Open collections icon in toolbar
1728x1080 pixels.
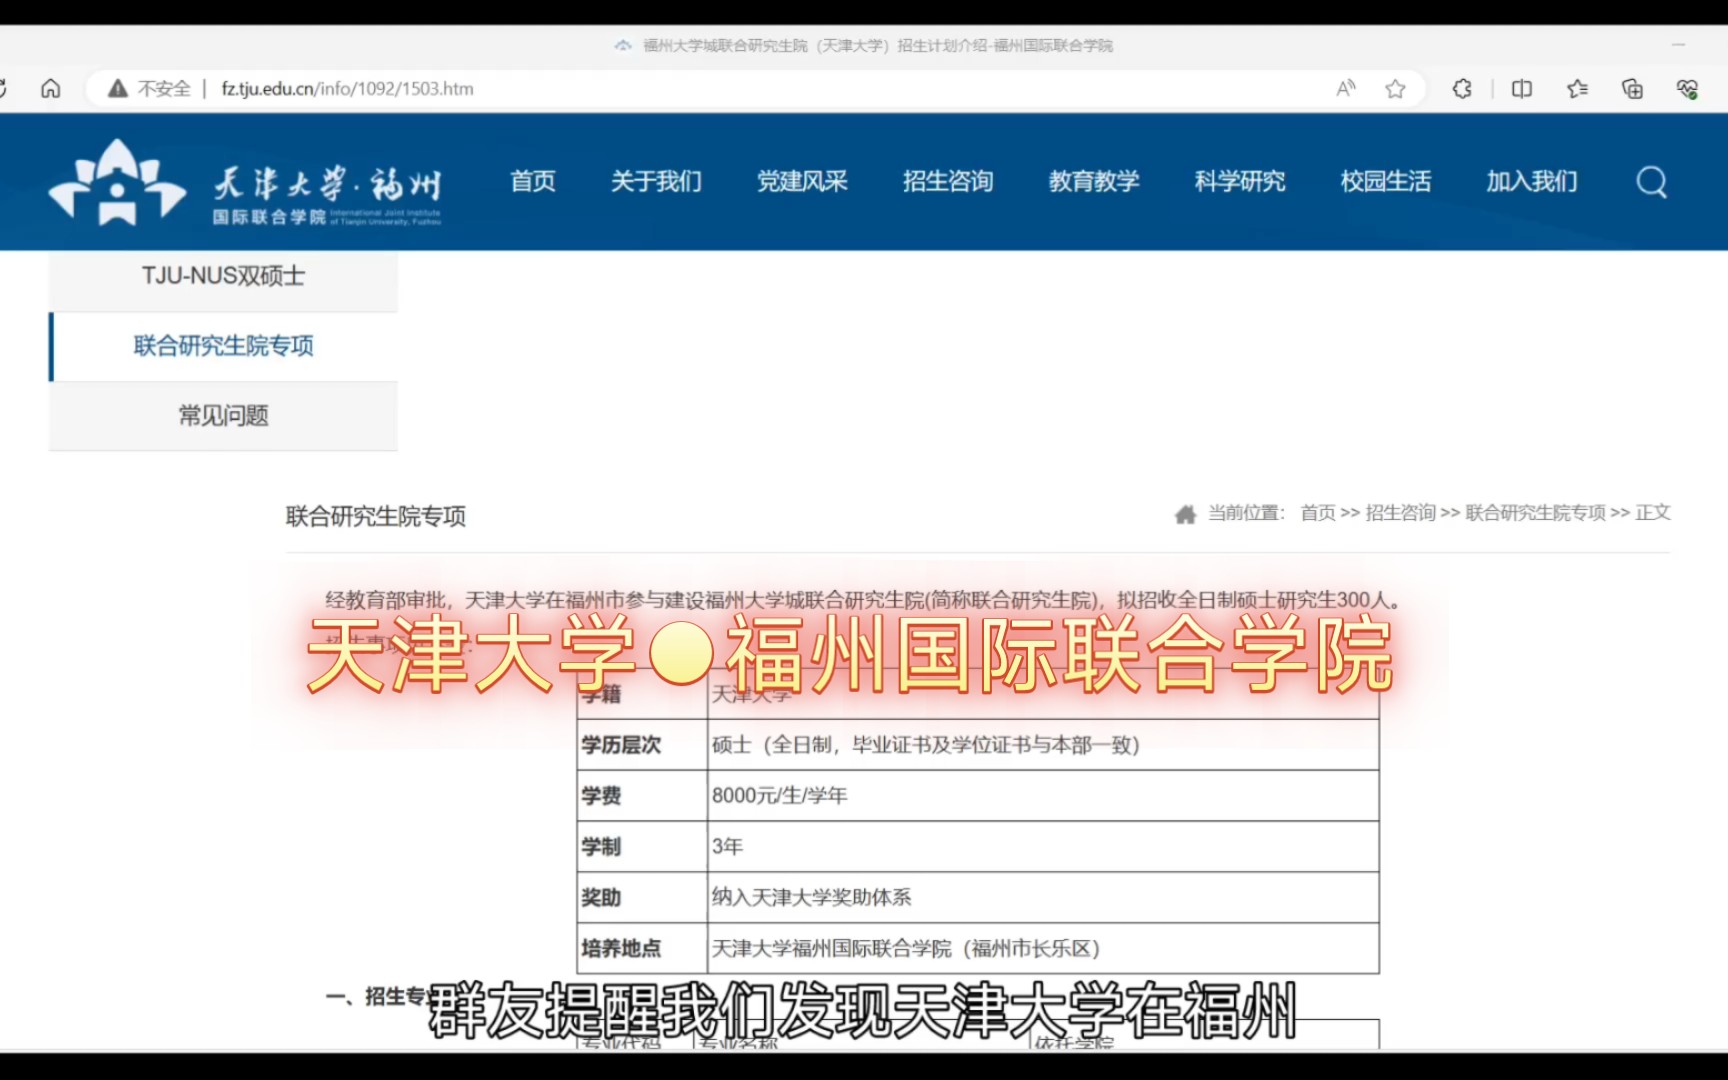1632,89
